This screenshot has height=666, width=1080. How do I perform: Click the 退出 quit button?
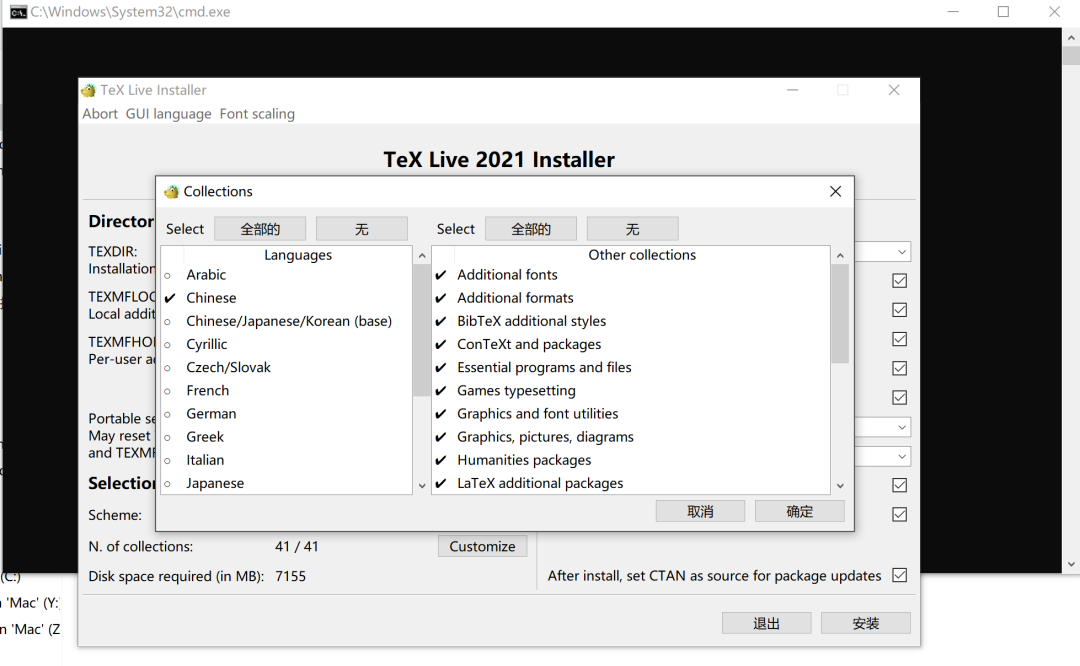[767, 623]
